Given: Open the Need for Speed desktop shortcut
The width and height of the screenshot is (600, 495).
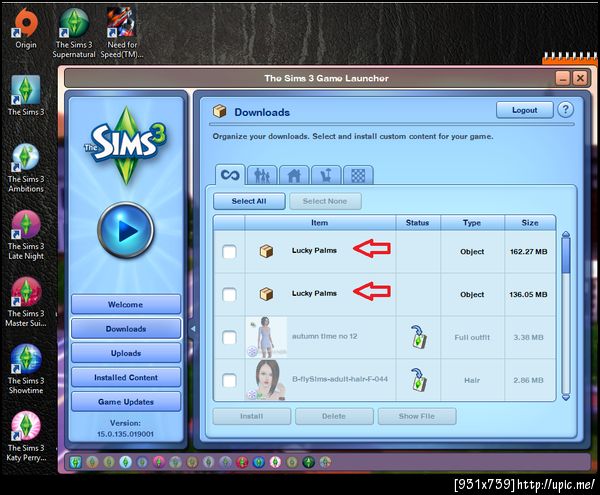Looking at the screenshot, I should 122,34.
